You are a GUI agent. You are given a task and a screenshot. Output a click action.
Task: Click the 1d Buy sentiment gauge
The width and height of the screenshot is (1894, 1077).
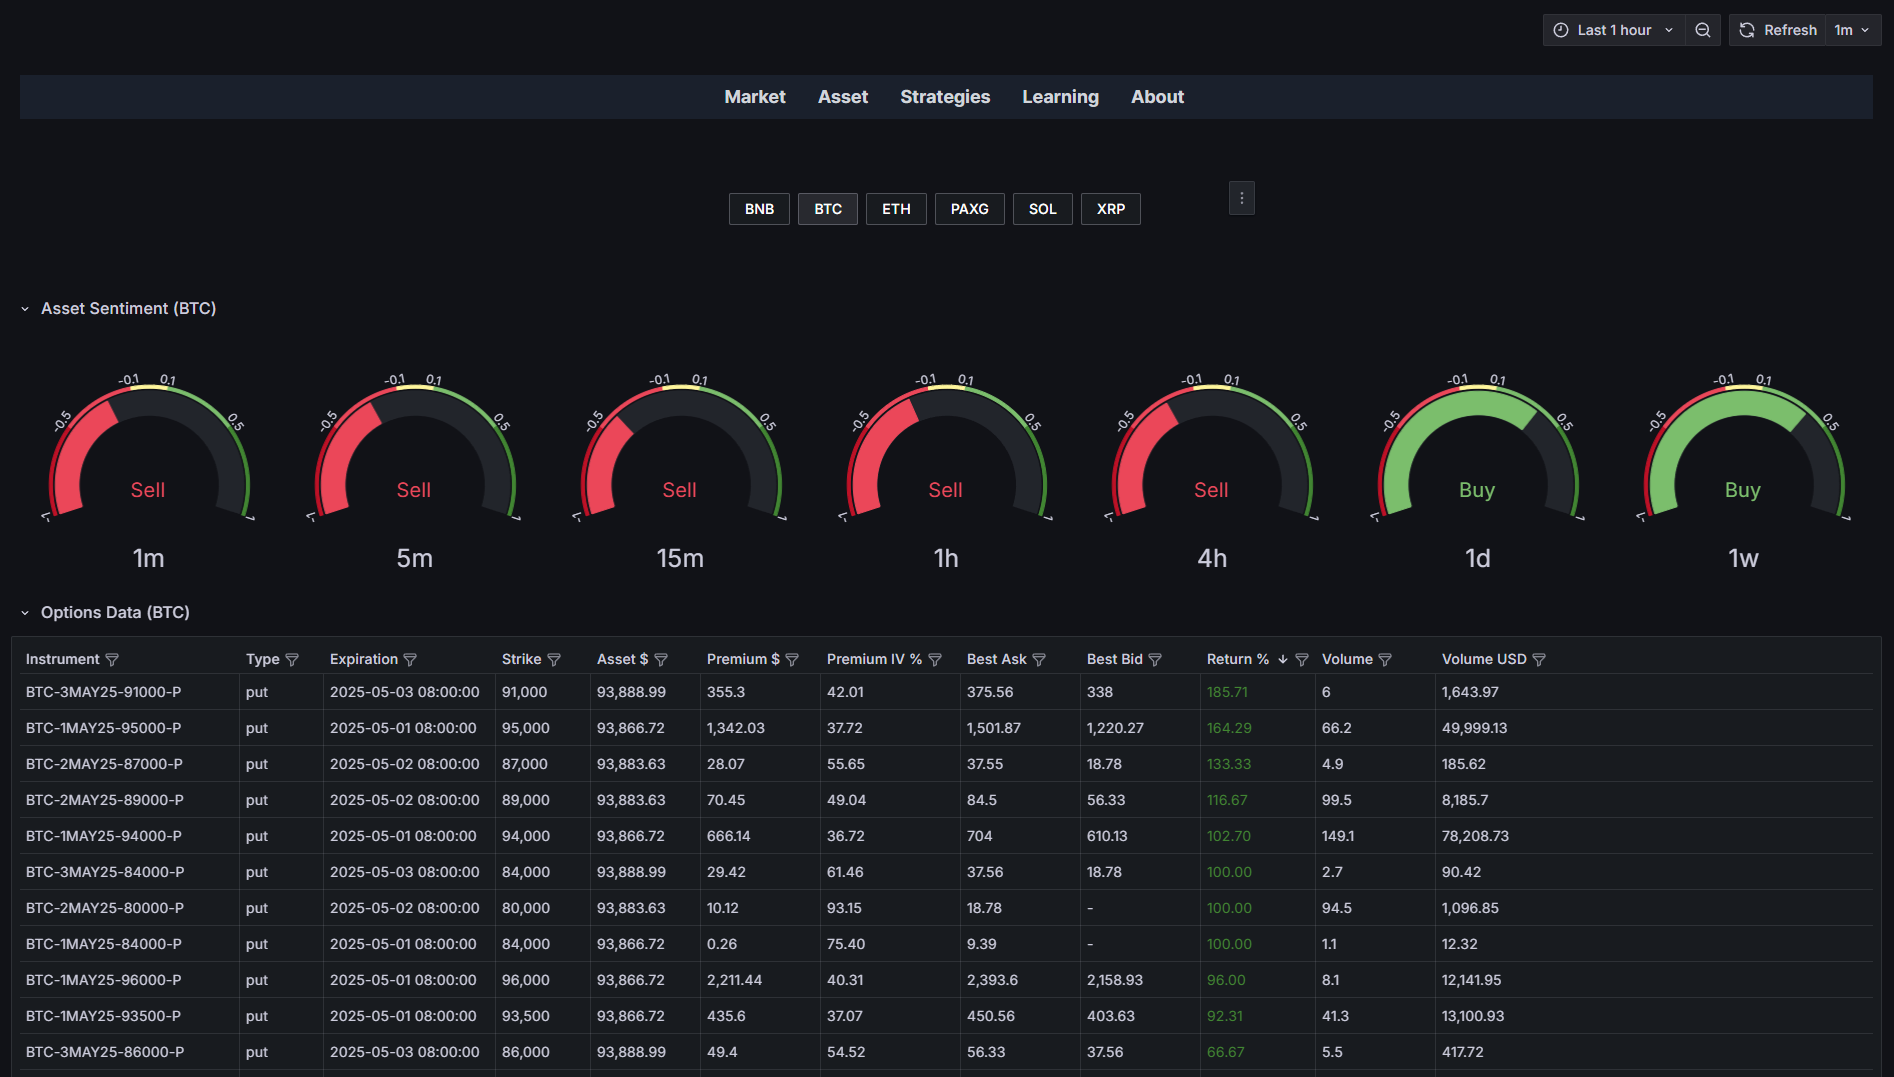tap(1476, 460)
